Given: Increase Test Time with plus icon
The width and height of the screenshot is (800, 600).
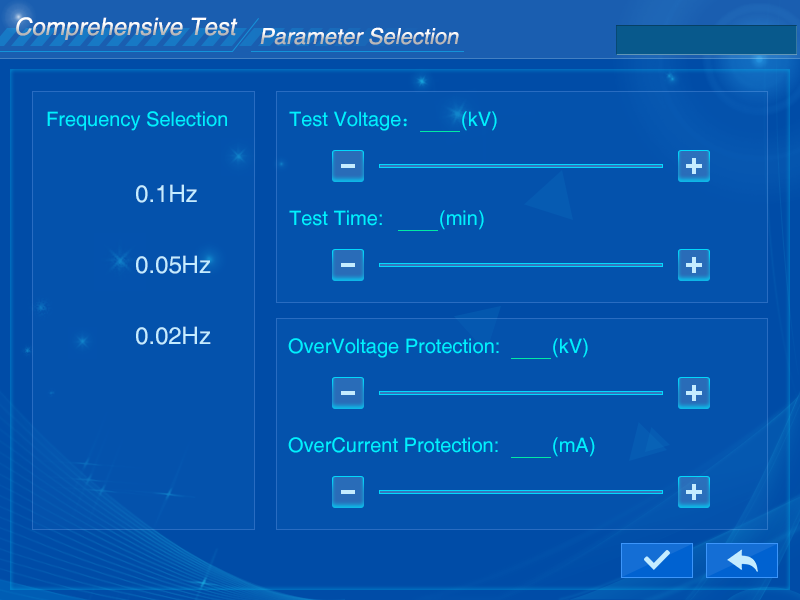Looking at the screenshot, I should point(693,265).
